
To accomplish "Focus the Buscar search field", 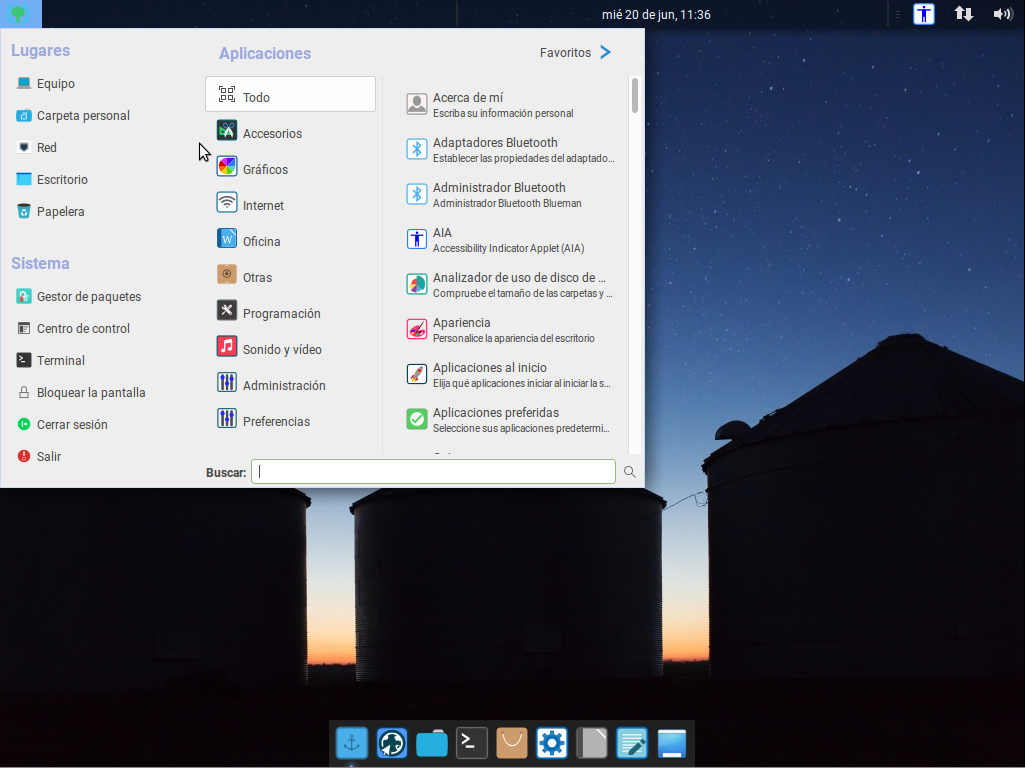I will [433, 472].
